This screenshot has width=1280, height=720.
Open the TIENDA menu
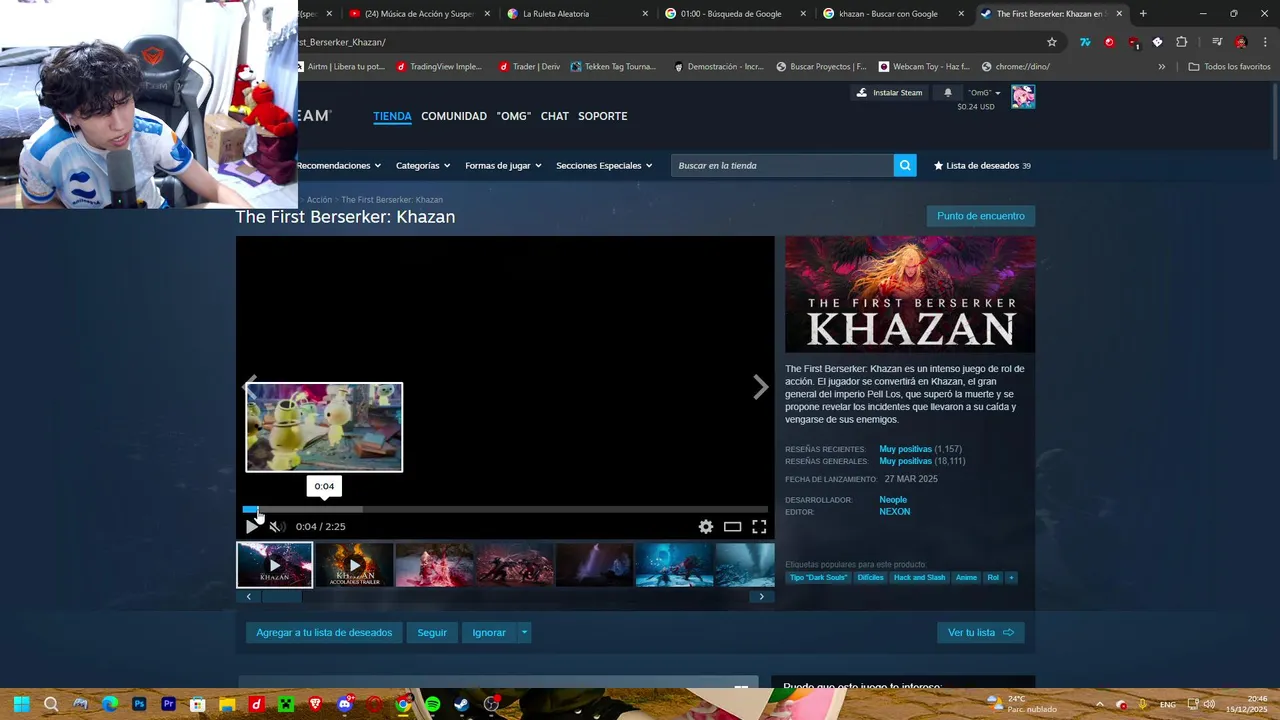coord(392,116)
